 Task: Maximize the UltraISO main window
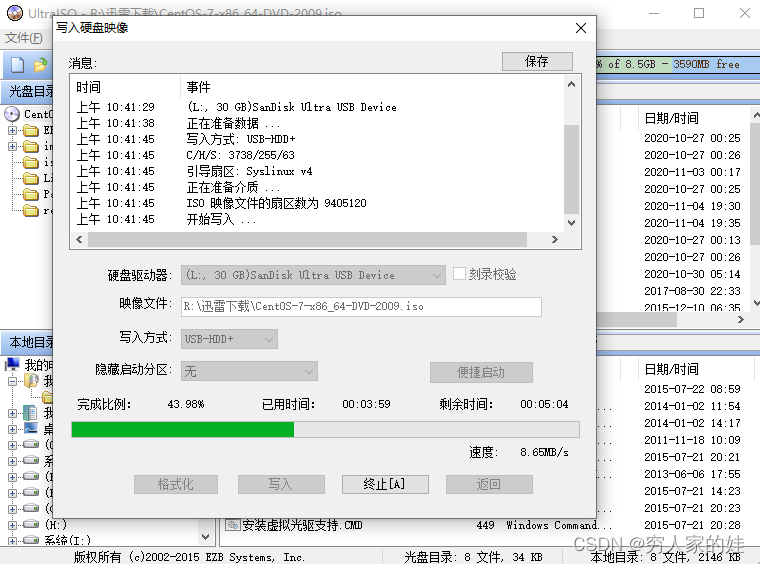click(x=699, y=13)
